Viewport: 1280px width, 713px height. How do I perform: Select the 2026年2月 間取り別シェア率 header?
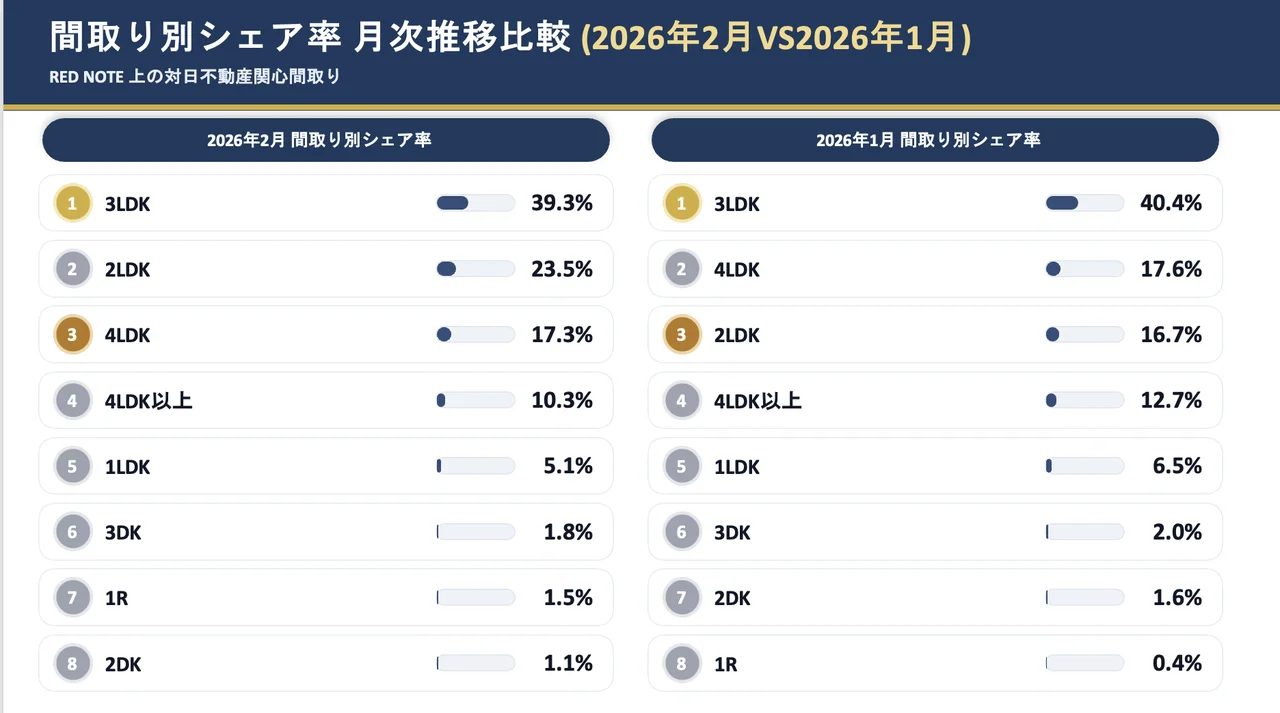(325, 140)
